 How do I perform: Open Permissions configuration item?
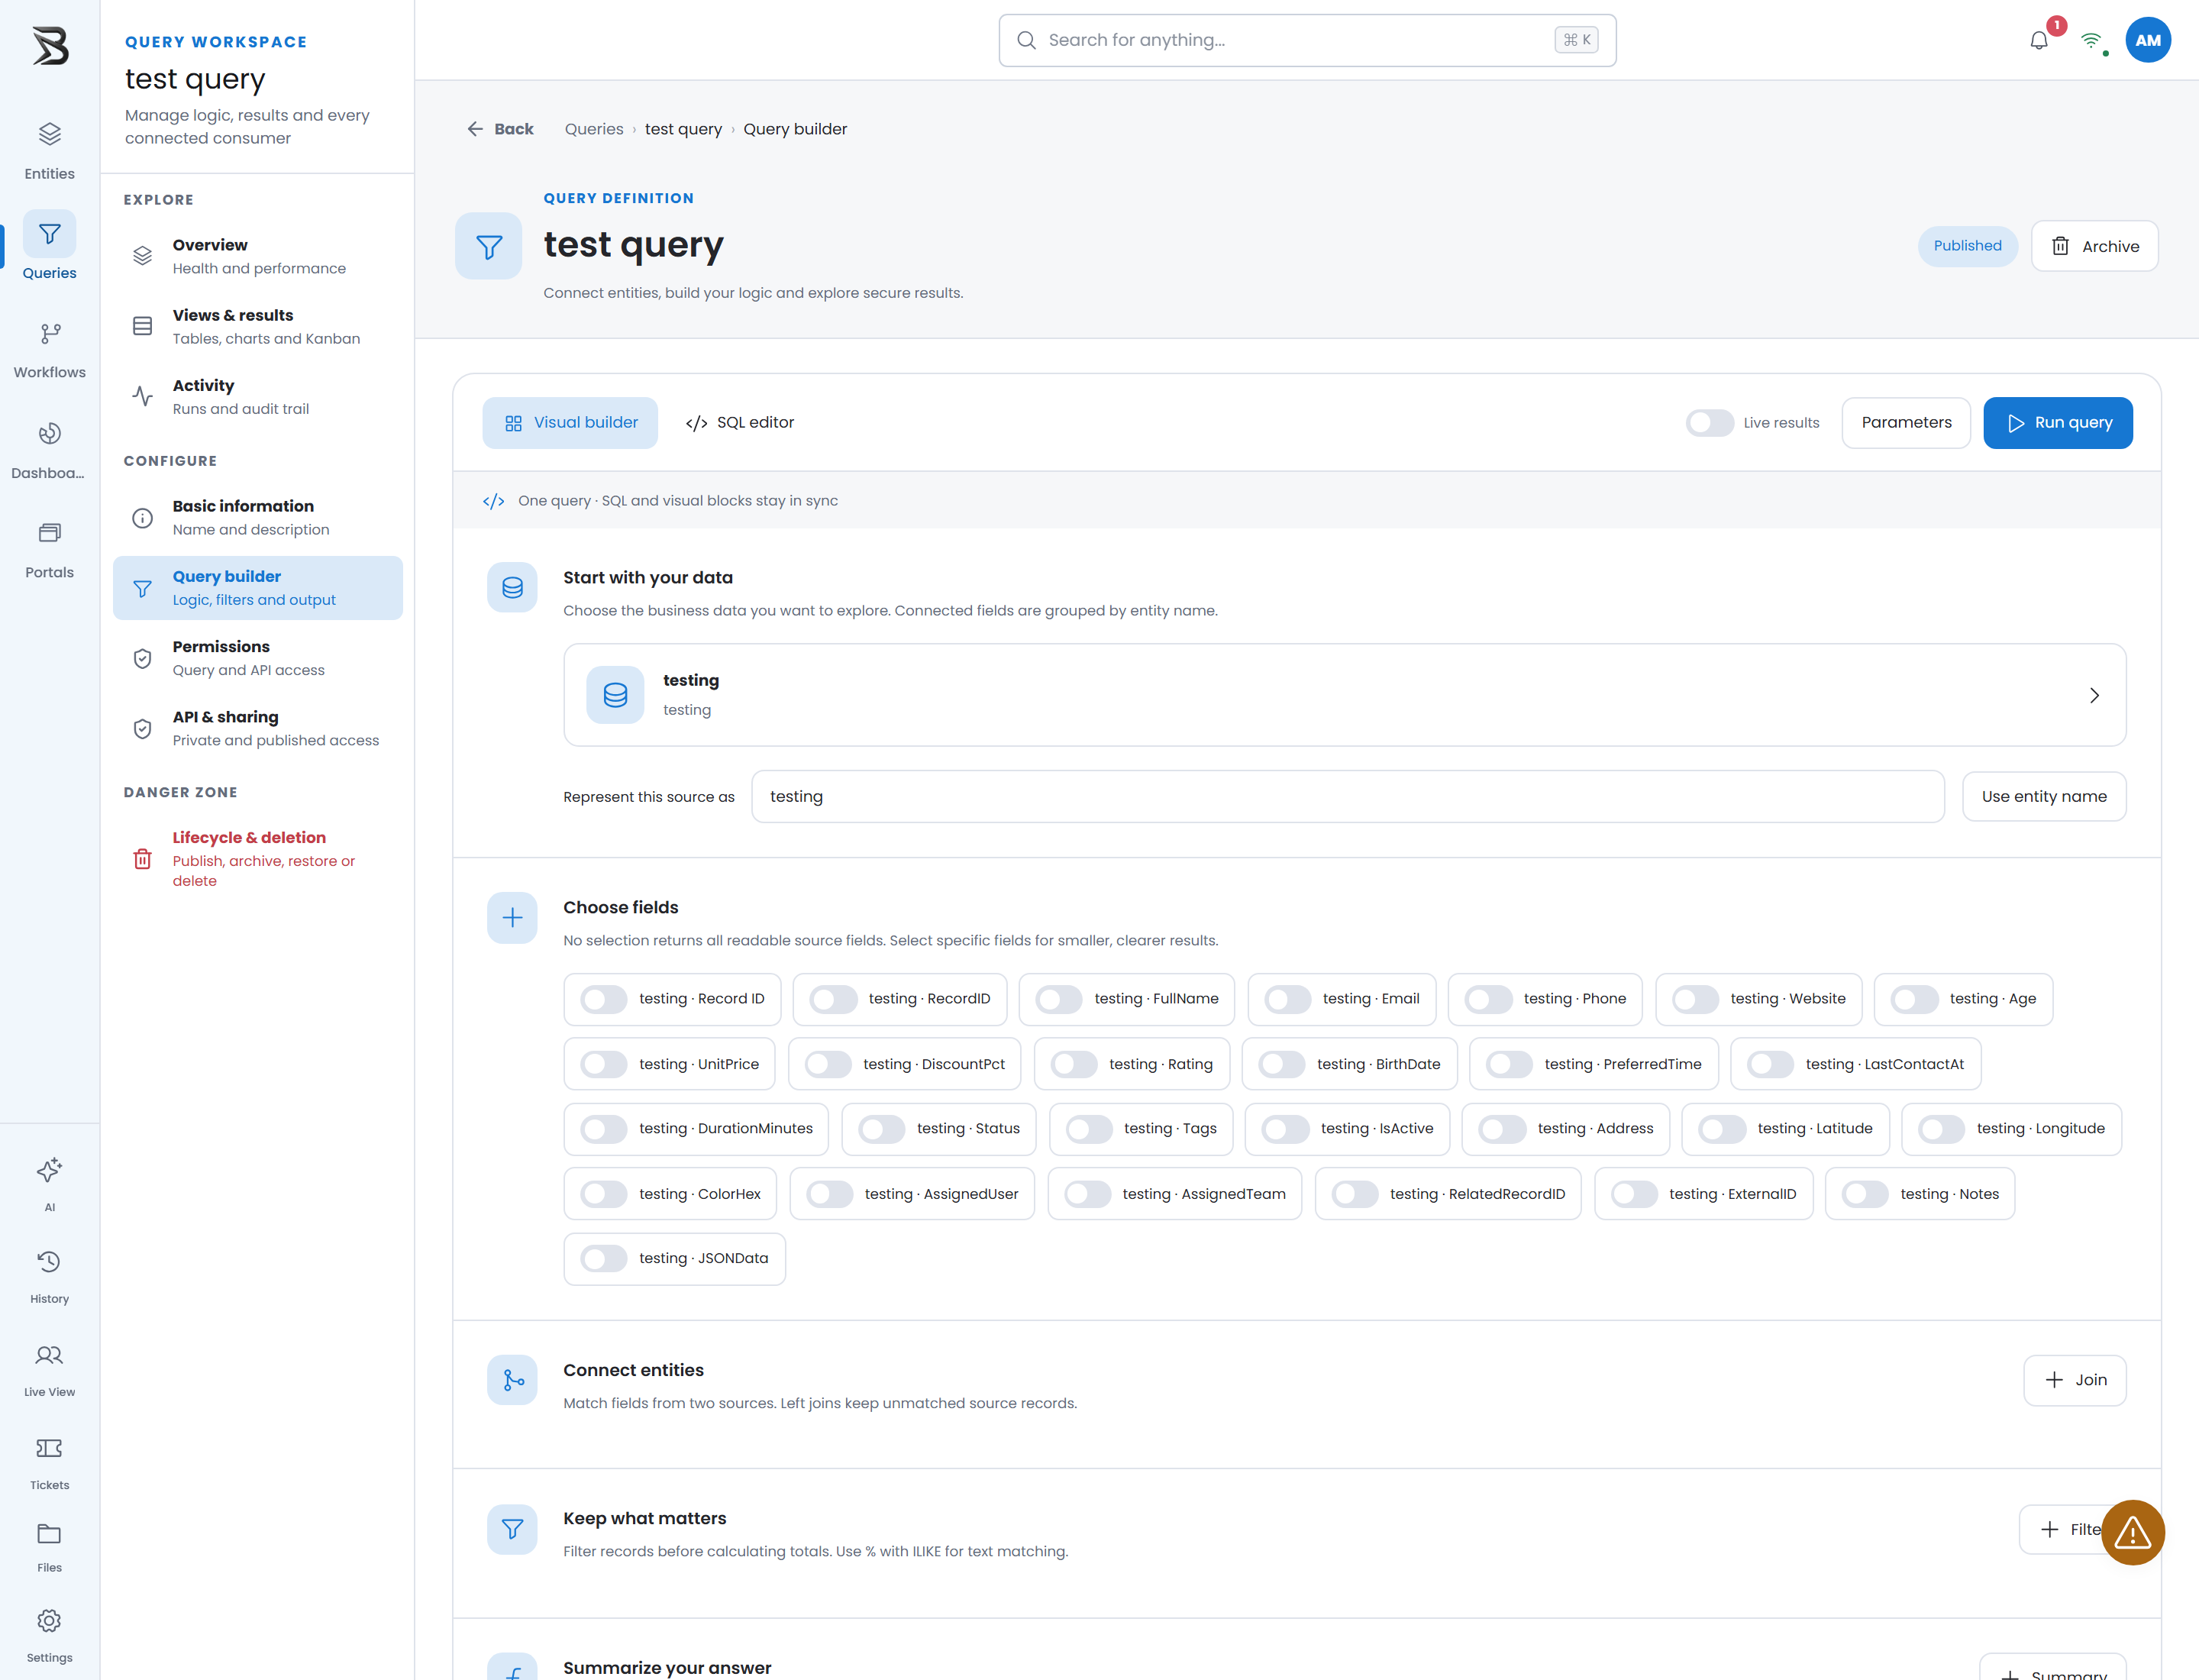pos(258,658)
